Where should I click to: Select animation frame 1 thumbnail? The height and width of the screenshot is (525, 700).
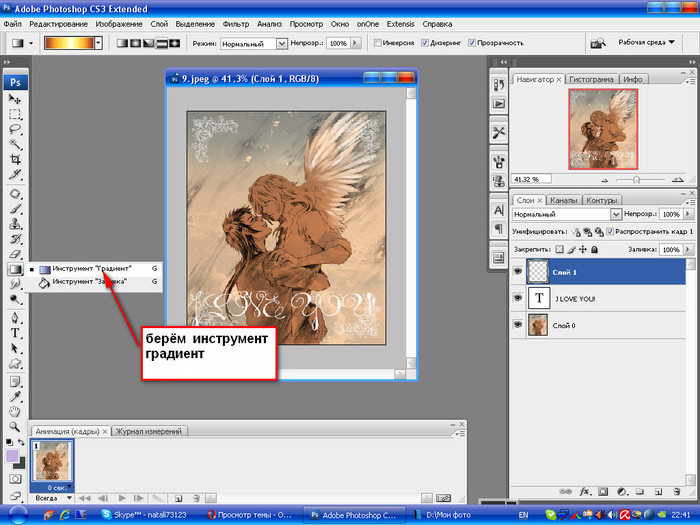[52, 462]
